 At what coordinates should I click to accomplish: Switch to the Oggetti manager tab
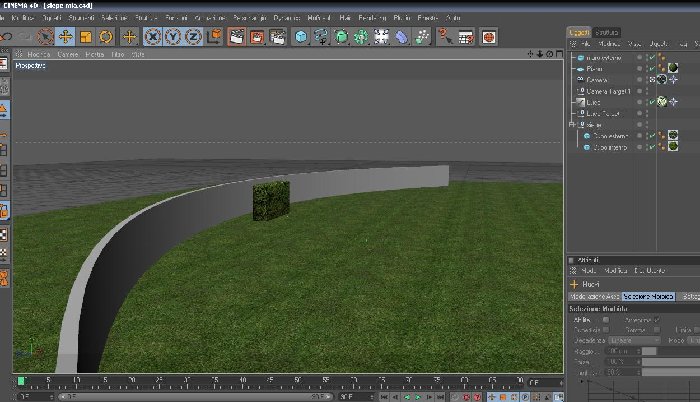(x=579, y=32)
